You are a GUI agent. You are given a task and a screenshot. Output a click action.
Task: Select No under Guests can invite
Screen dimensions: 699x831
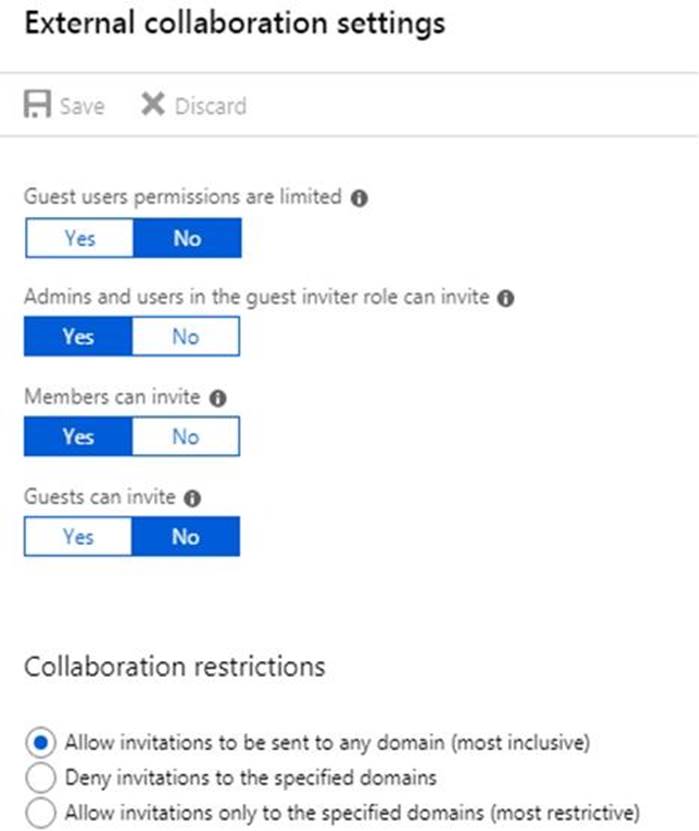[186, 537]
